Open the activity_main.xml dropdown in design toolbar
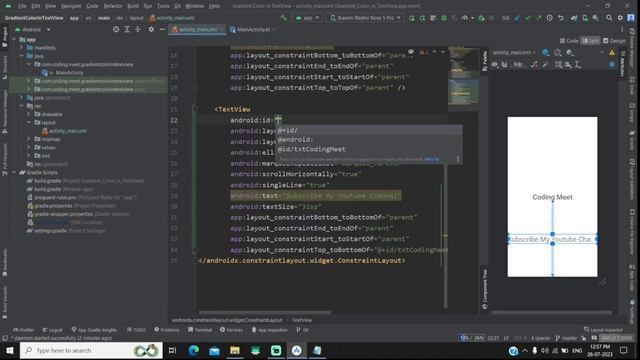Image resolution: width=640 pixels, height=360 pixels. point(514,53)
